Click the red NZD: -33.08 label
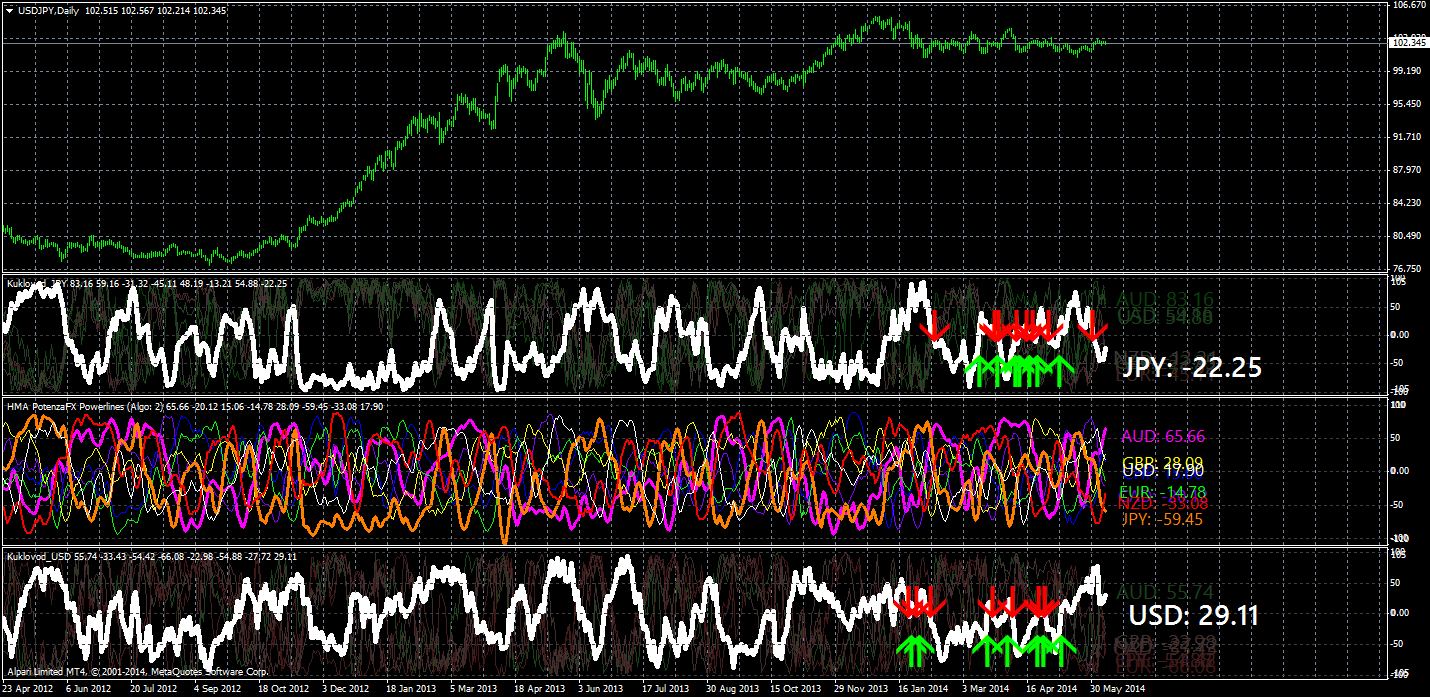This screenshot has width=1430, height=697. coord(1163,505)
